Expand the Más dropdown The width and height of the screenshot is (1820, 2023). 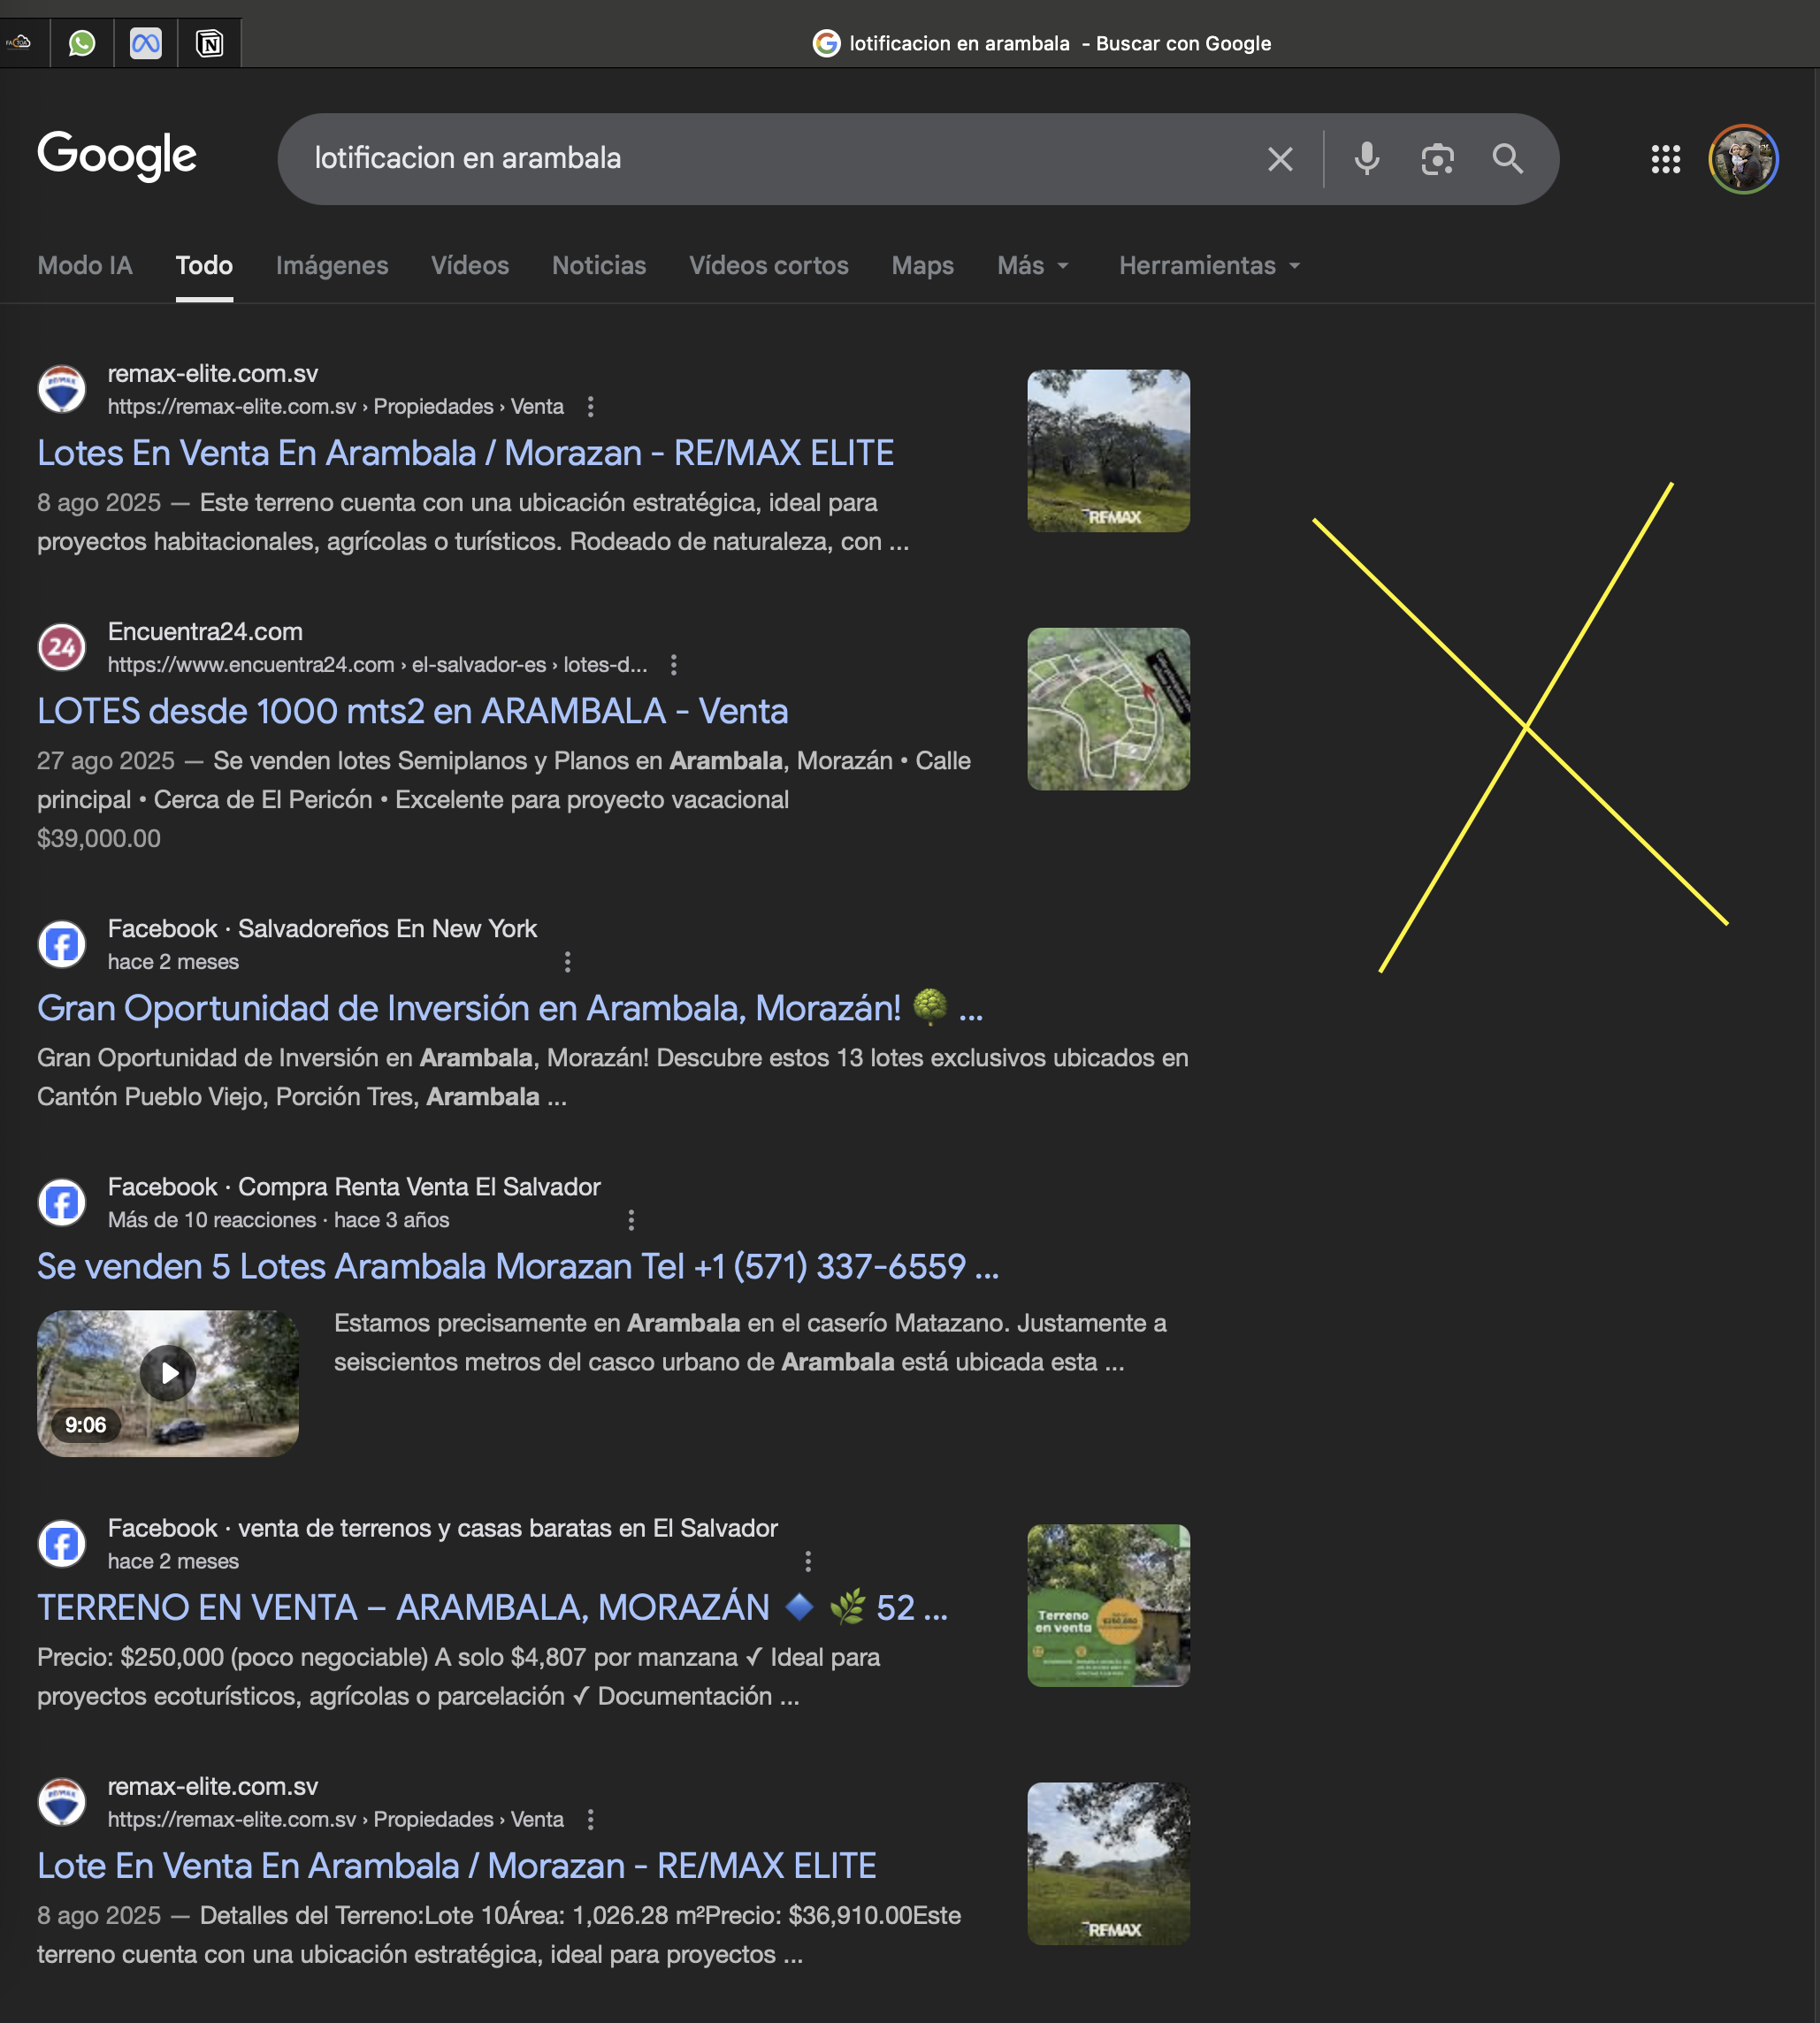point(1034,266)
